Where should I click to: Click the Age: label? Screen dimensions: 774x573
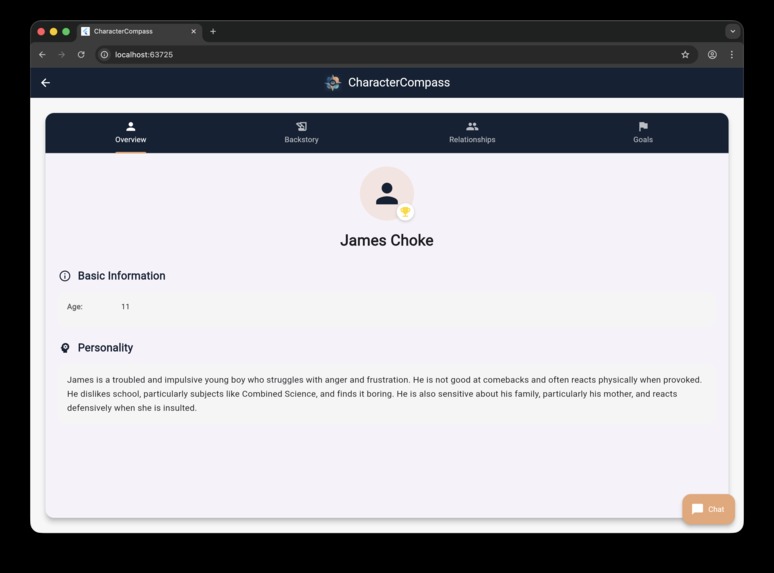click(x=75, y=306)
